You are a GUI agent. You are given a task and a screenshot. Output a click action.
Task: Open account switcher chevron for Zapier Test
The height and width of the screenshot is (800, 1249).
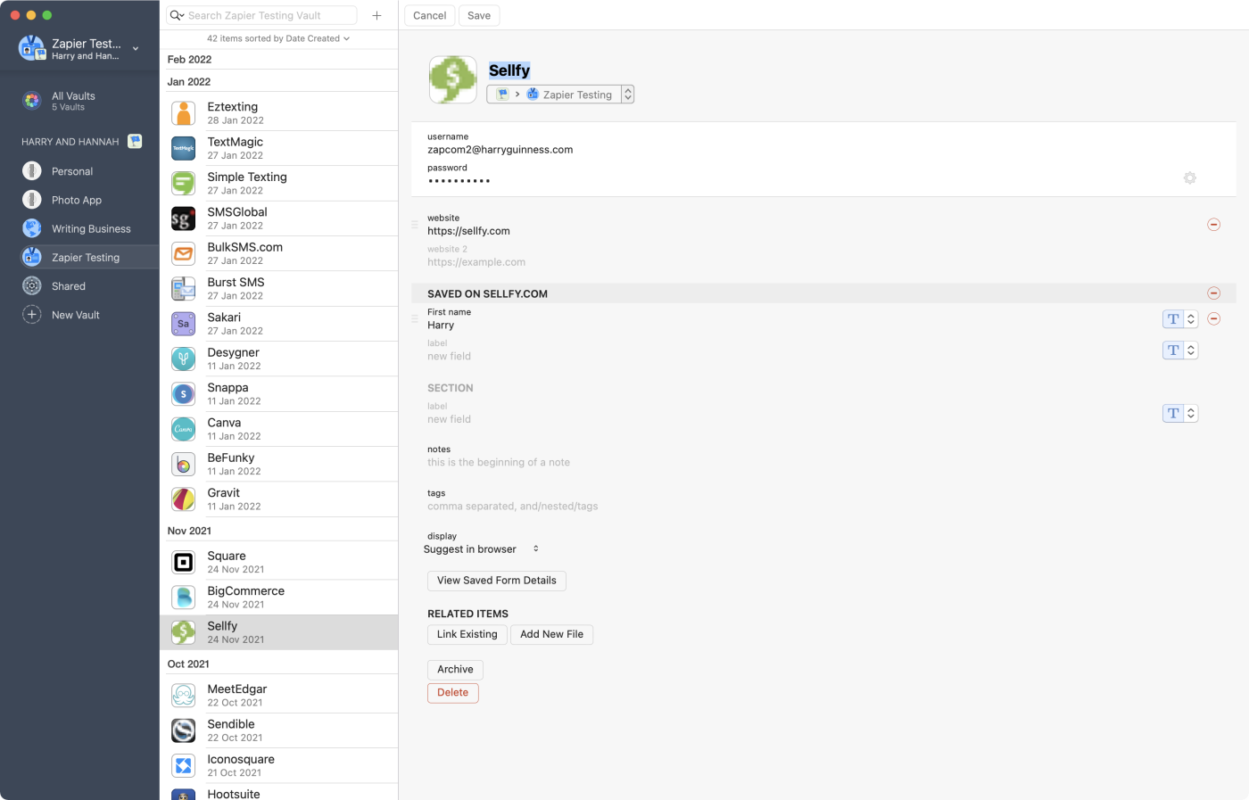pos(135,48)
